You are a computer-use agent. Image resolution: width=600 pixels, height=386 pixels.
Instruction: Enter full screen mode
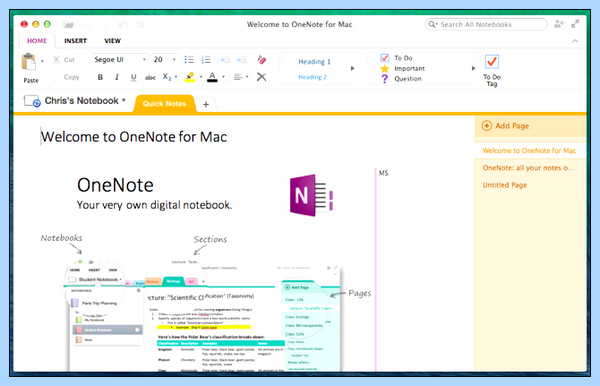click(x=575, y=24)
